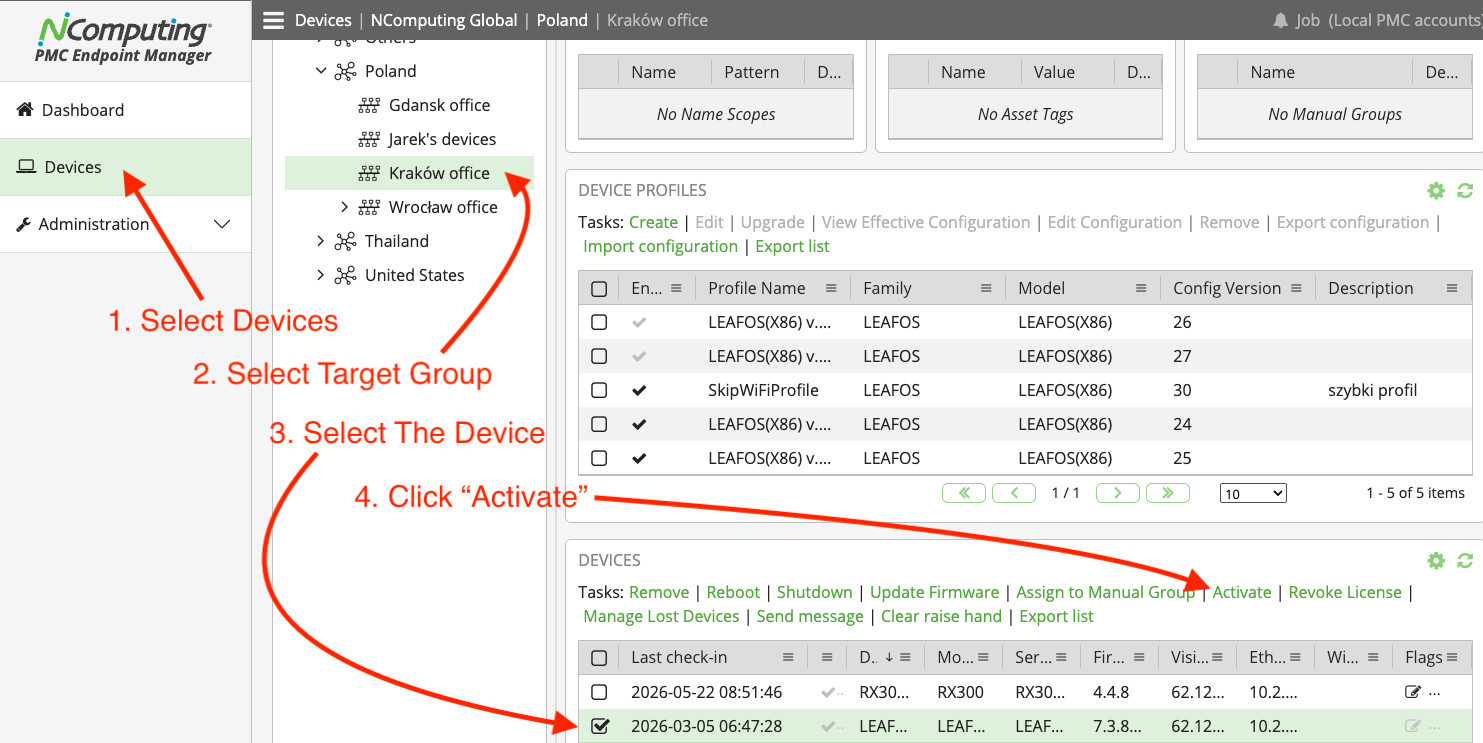Expand the United States tree node

pos(321,275)
